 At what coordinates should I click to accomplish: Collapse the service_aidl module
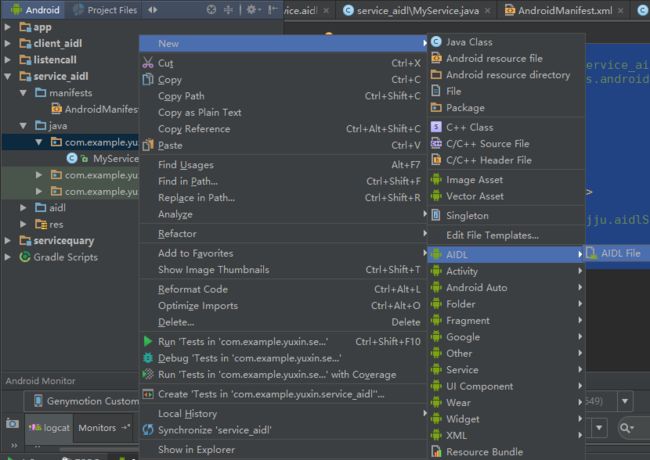tap(7, 76)
